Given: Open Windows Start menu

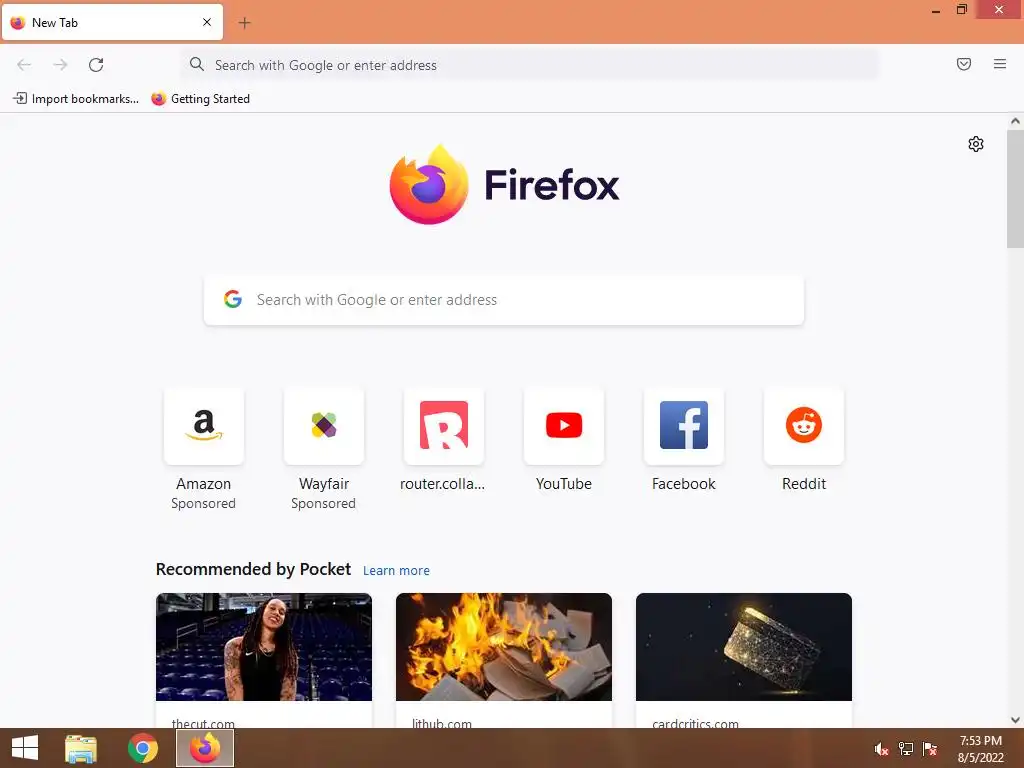Looking at the screenshot, I should pos(25,748).
